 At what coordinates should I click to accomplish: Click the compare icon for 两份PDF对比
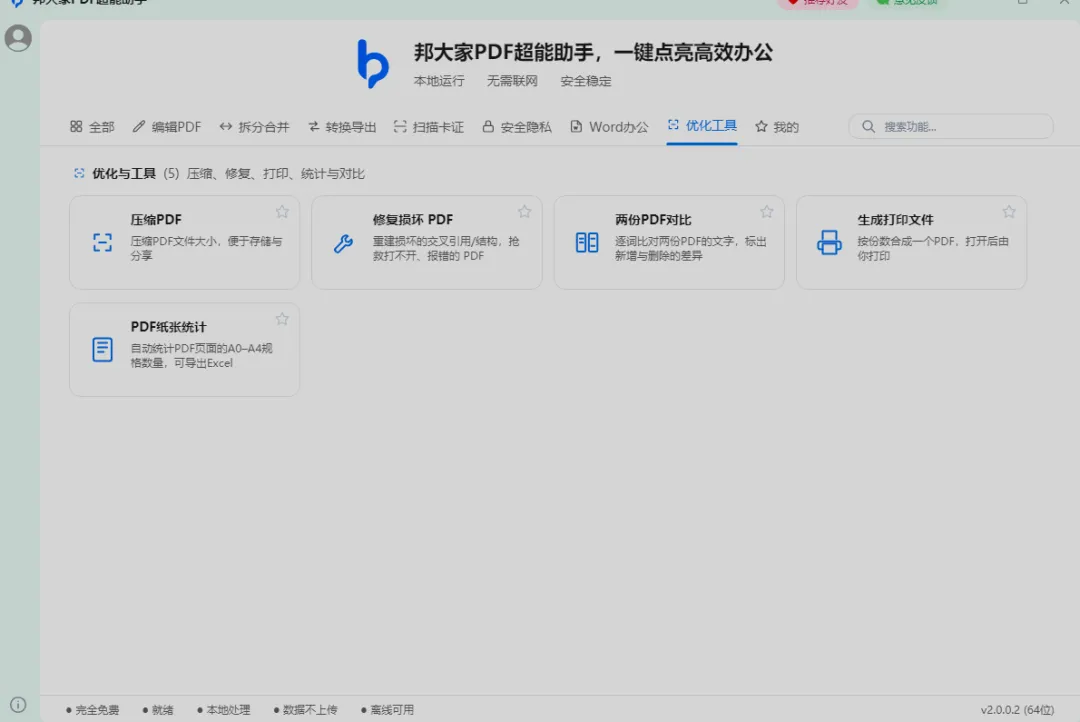[587, 243]
